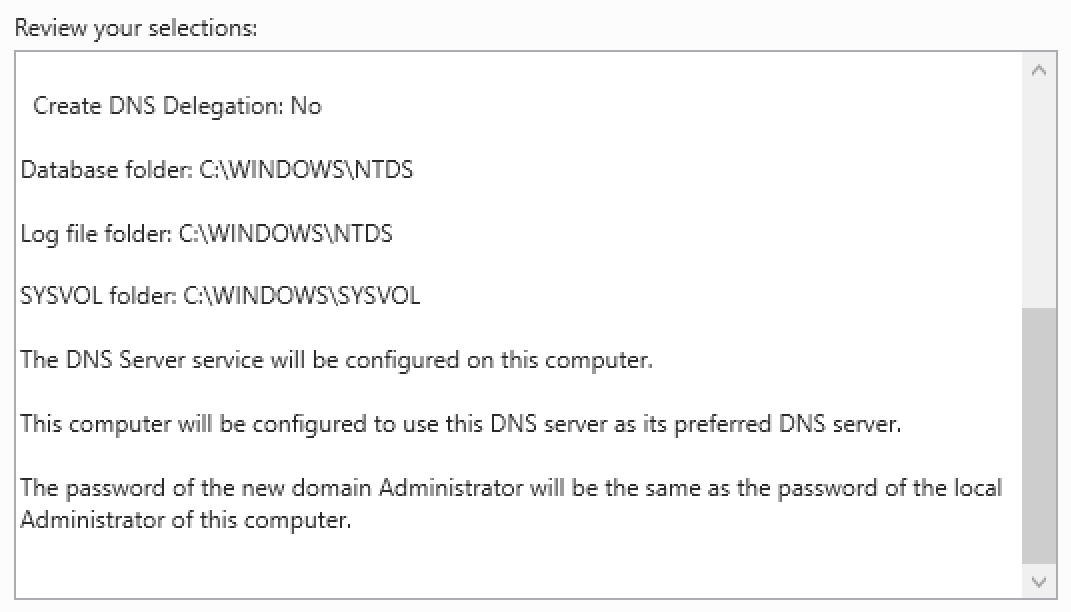Click the Log file folder path C:\WINDOWS\NTDS
Screen dimensions: 1071x612
[285, 234]
